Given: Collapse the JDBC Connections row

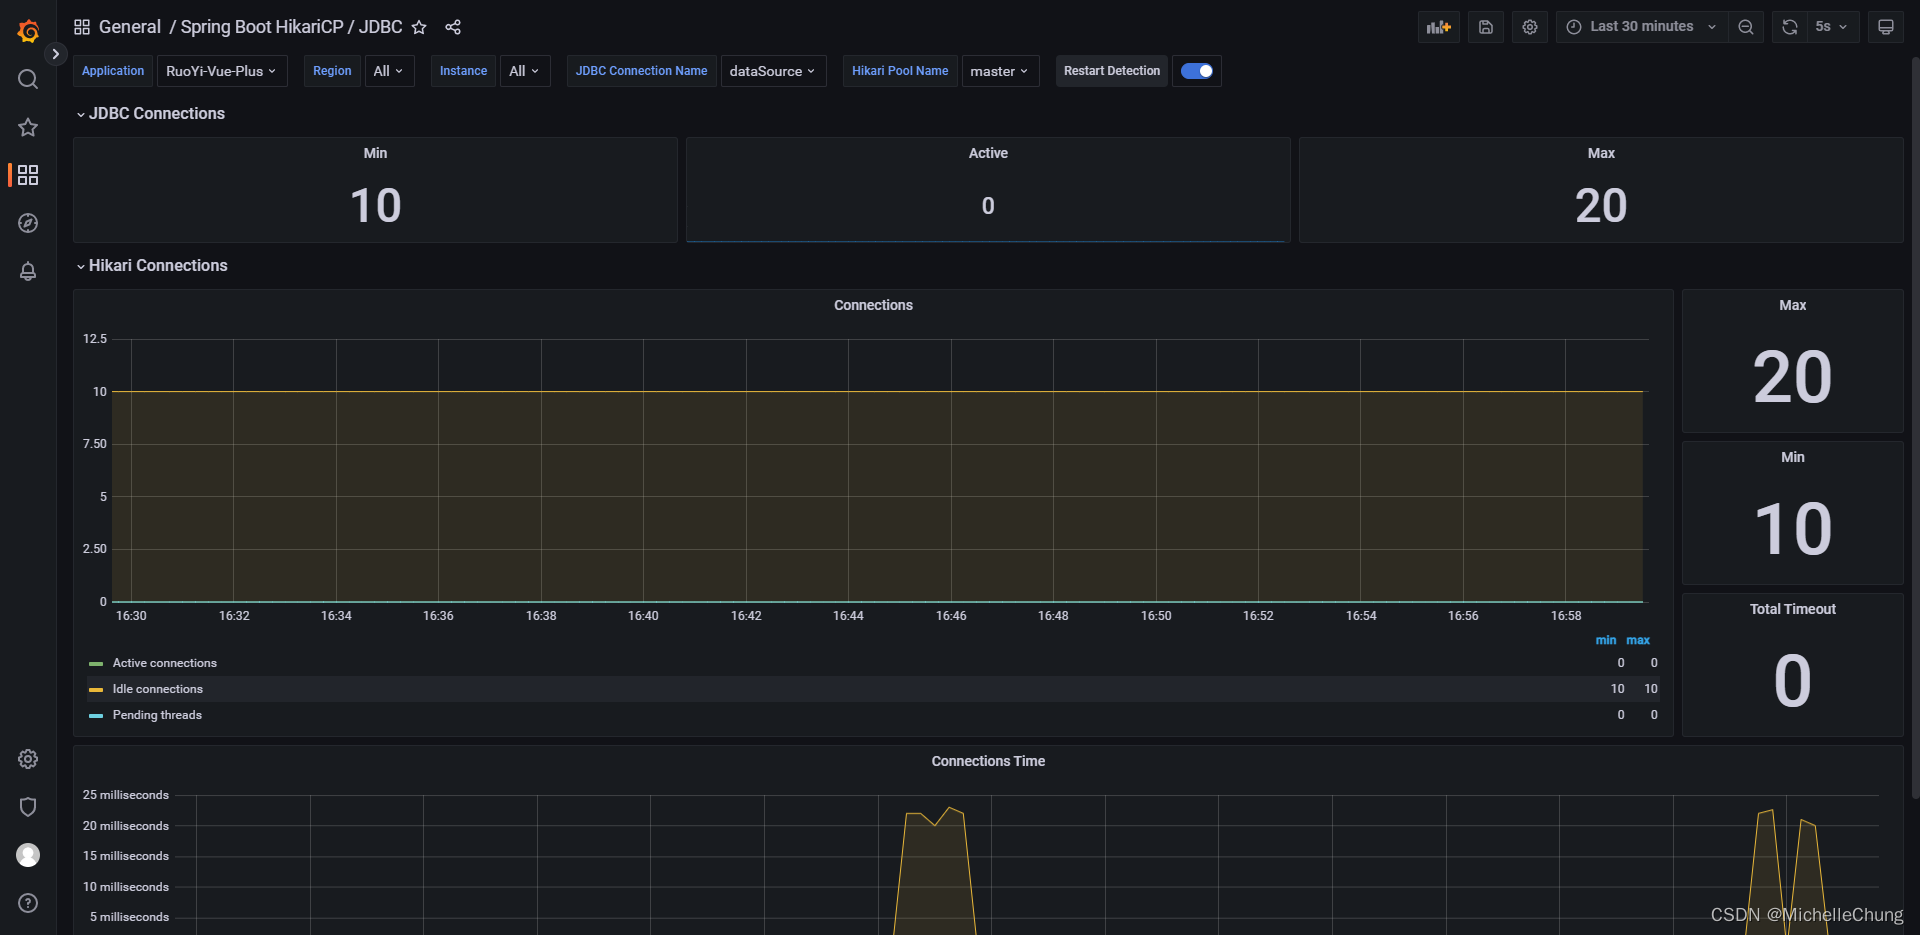Looking at the screenshot, I should (x=151, y=114).
